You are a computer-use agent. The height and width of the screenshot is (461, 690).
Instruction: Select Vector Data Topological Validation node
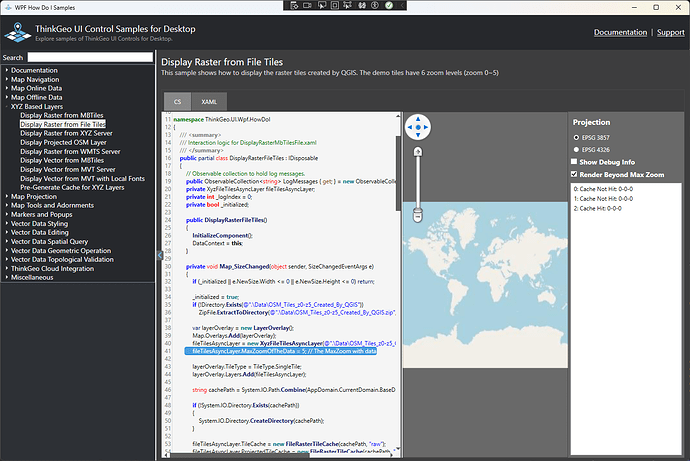pyautogui.click(x=62, y=260)
